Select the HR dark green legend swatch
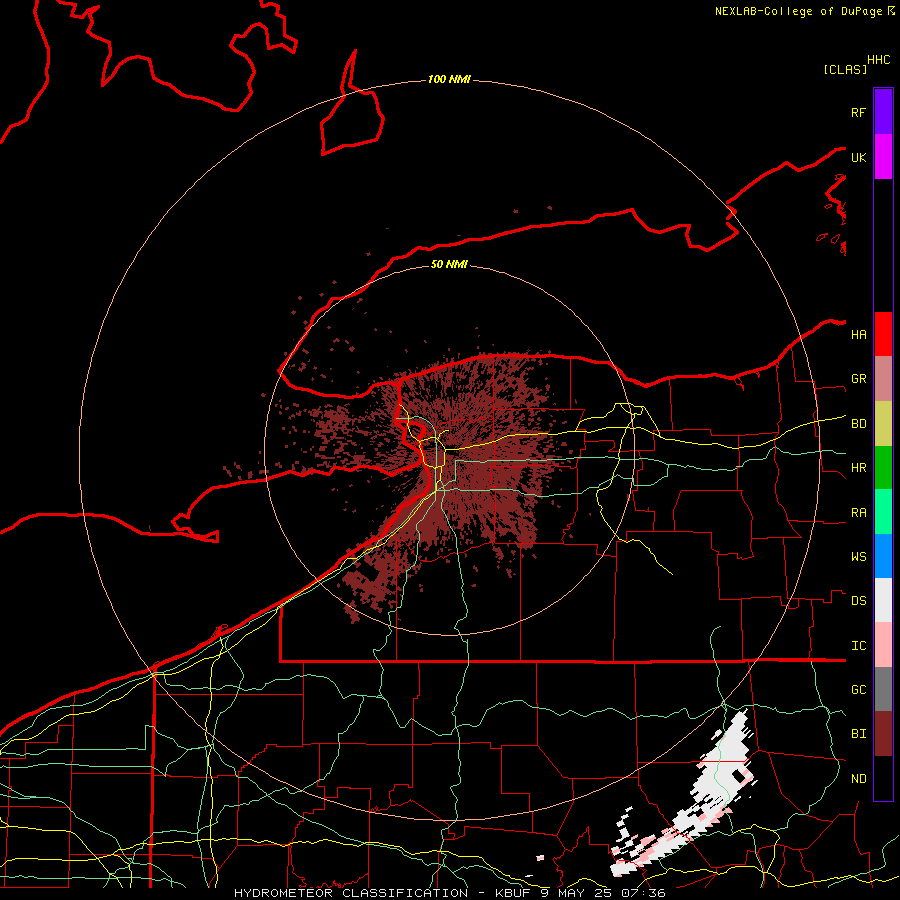The height and width of the screenshot is (900, 900). click(x=883, y=468)
